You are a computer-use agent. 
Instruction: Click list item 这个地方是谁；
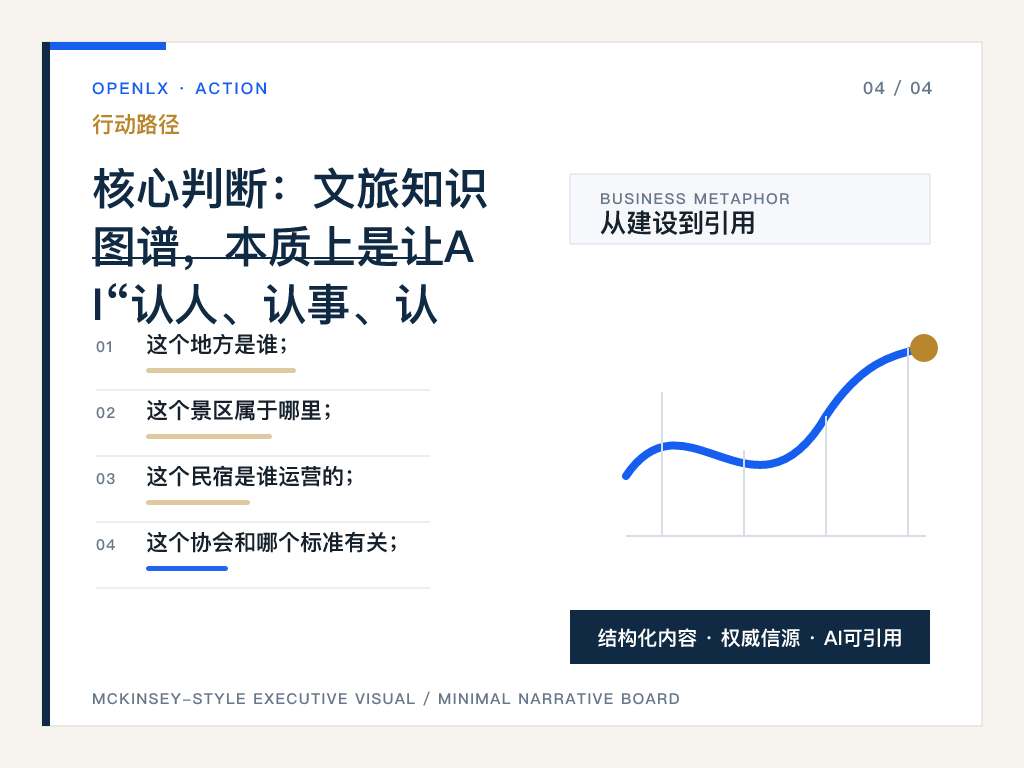coord(216,345)
